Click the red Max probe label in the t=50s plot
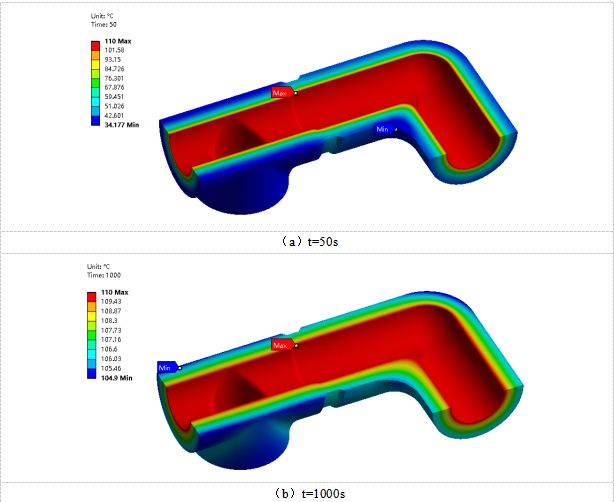The image size is (614, 502). click(282, 93)
